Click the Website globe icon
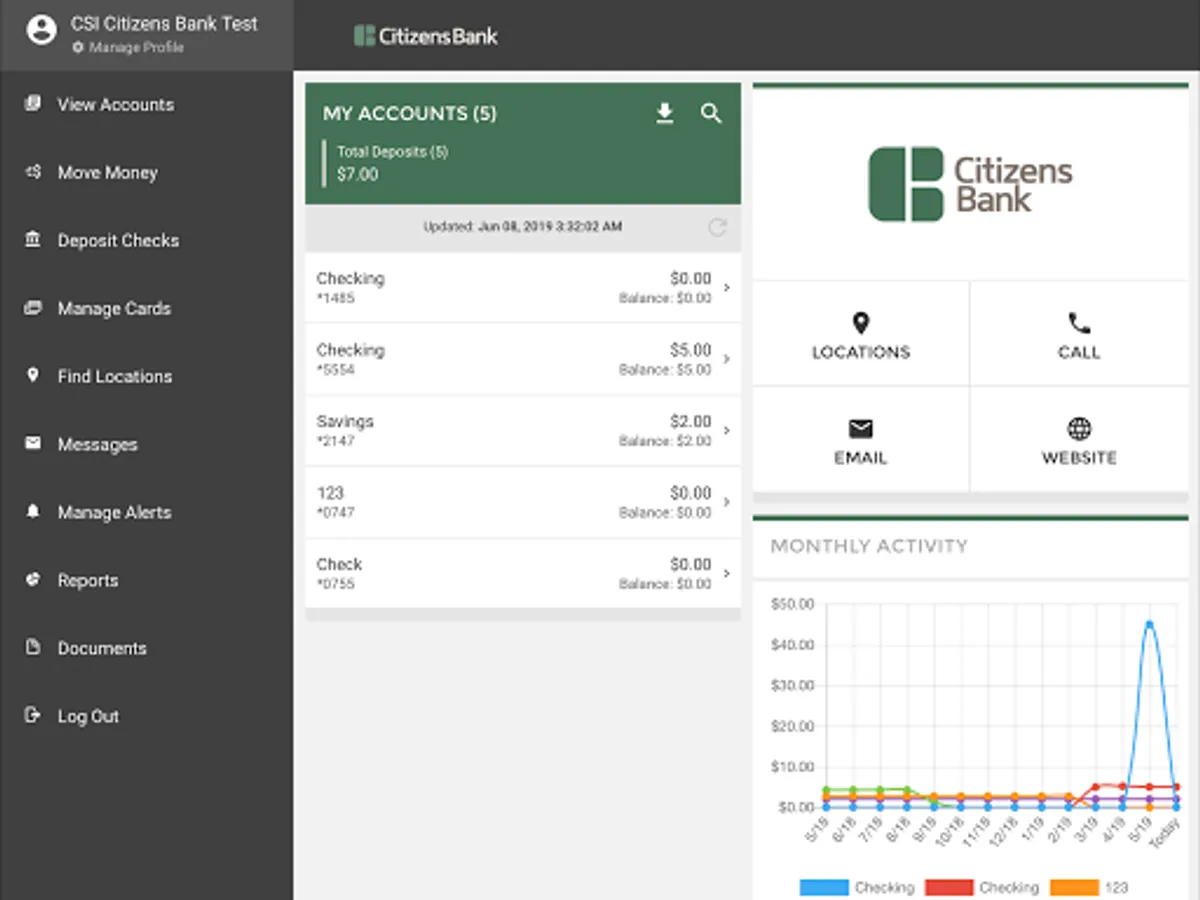Viewport: 1200px width, 900px height. point(1079,429)
